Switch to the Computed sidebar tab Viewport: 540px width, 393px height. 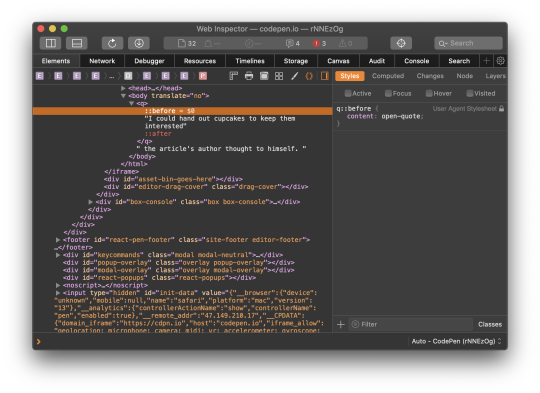tap(388, 76)
